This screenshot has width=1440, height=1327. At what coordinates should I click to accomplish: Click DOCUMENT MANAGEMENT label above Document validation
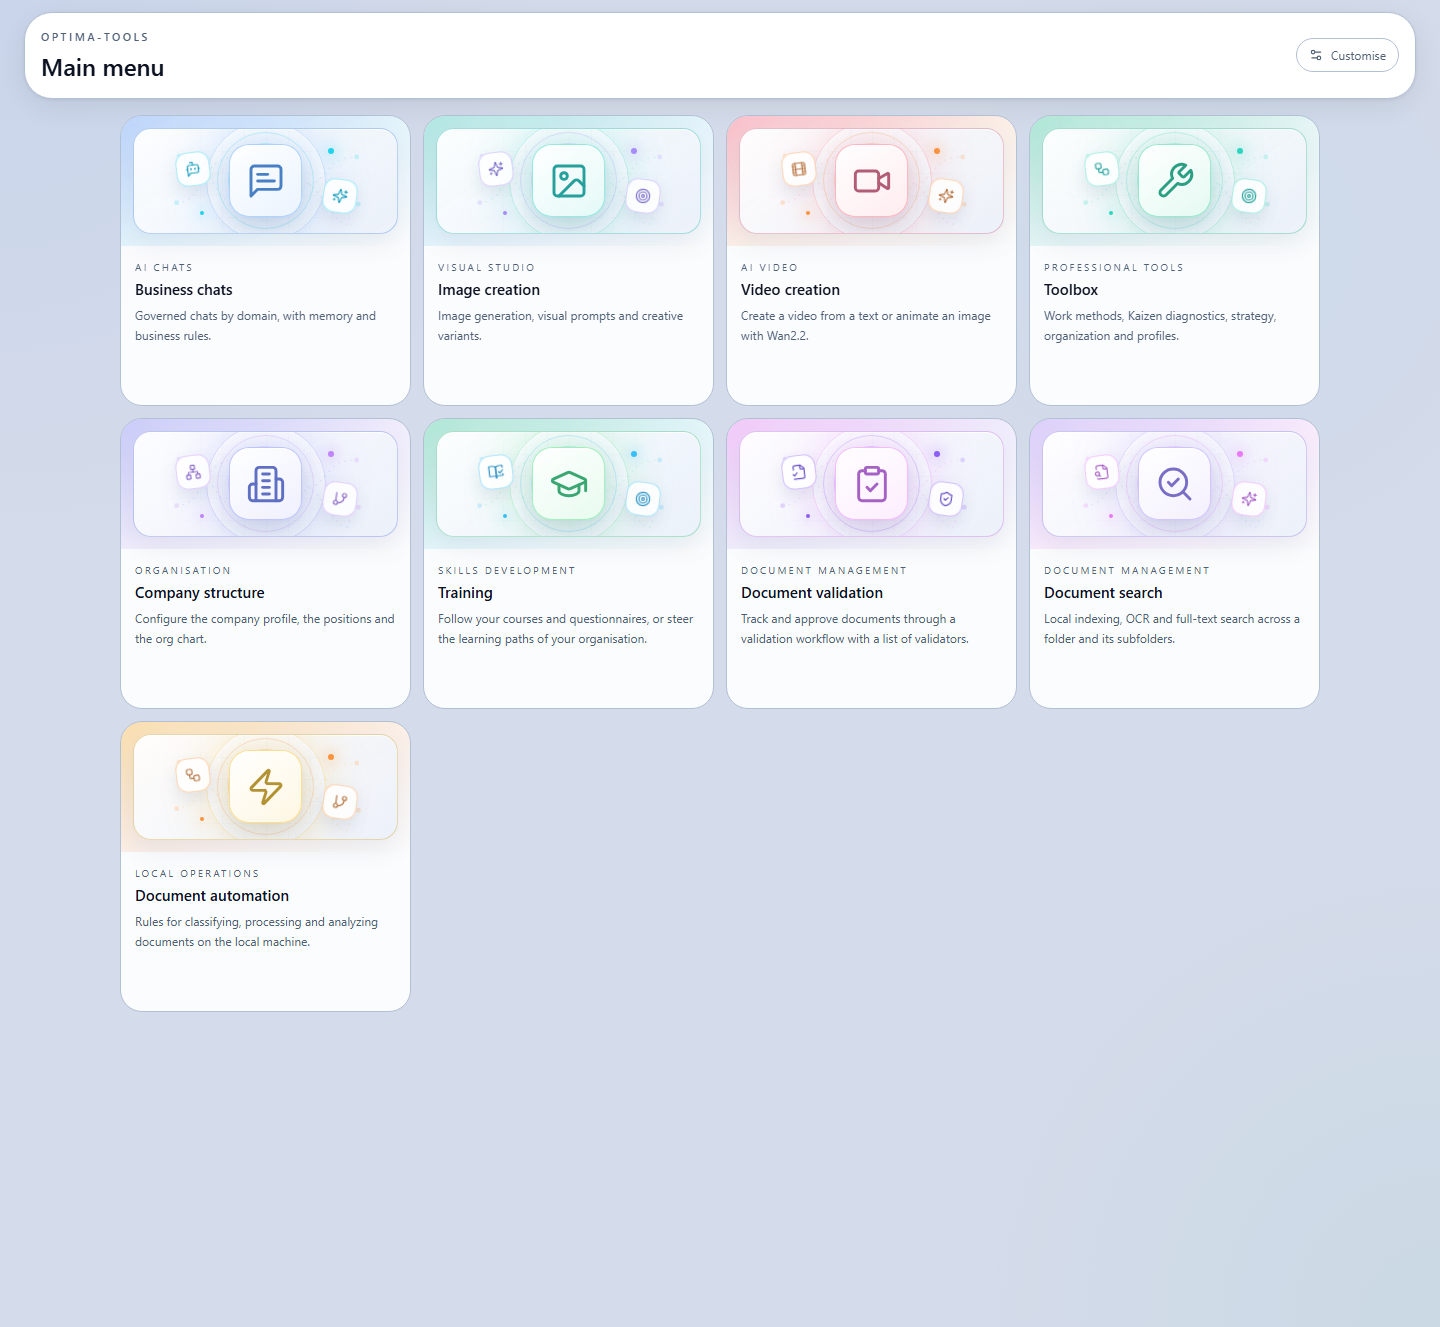point(824,571)
